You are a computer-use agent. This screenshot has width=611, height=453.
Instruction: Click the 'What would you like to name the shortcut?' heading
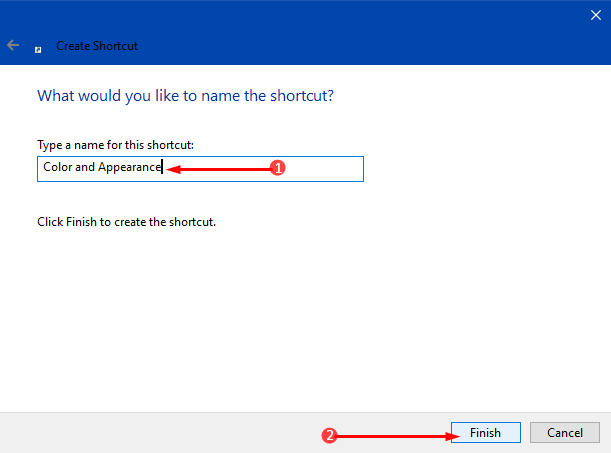click(x=185, y=96)
